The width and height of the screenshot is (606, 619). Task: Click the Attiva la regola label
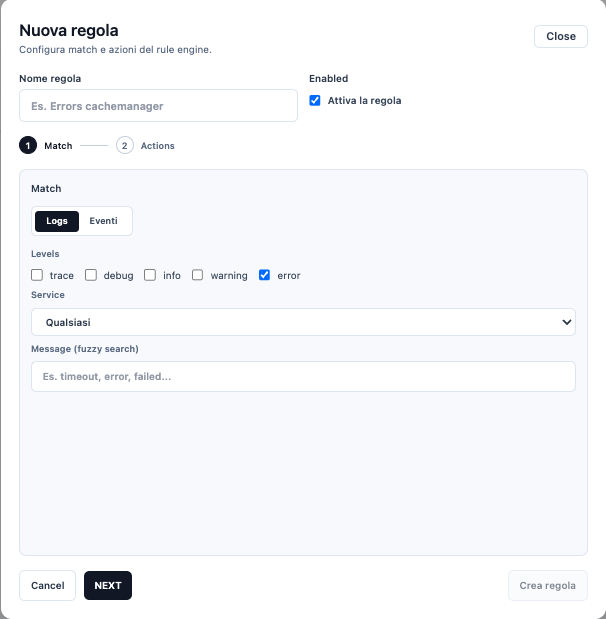(x=364, y=101)
